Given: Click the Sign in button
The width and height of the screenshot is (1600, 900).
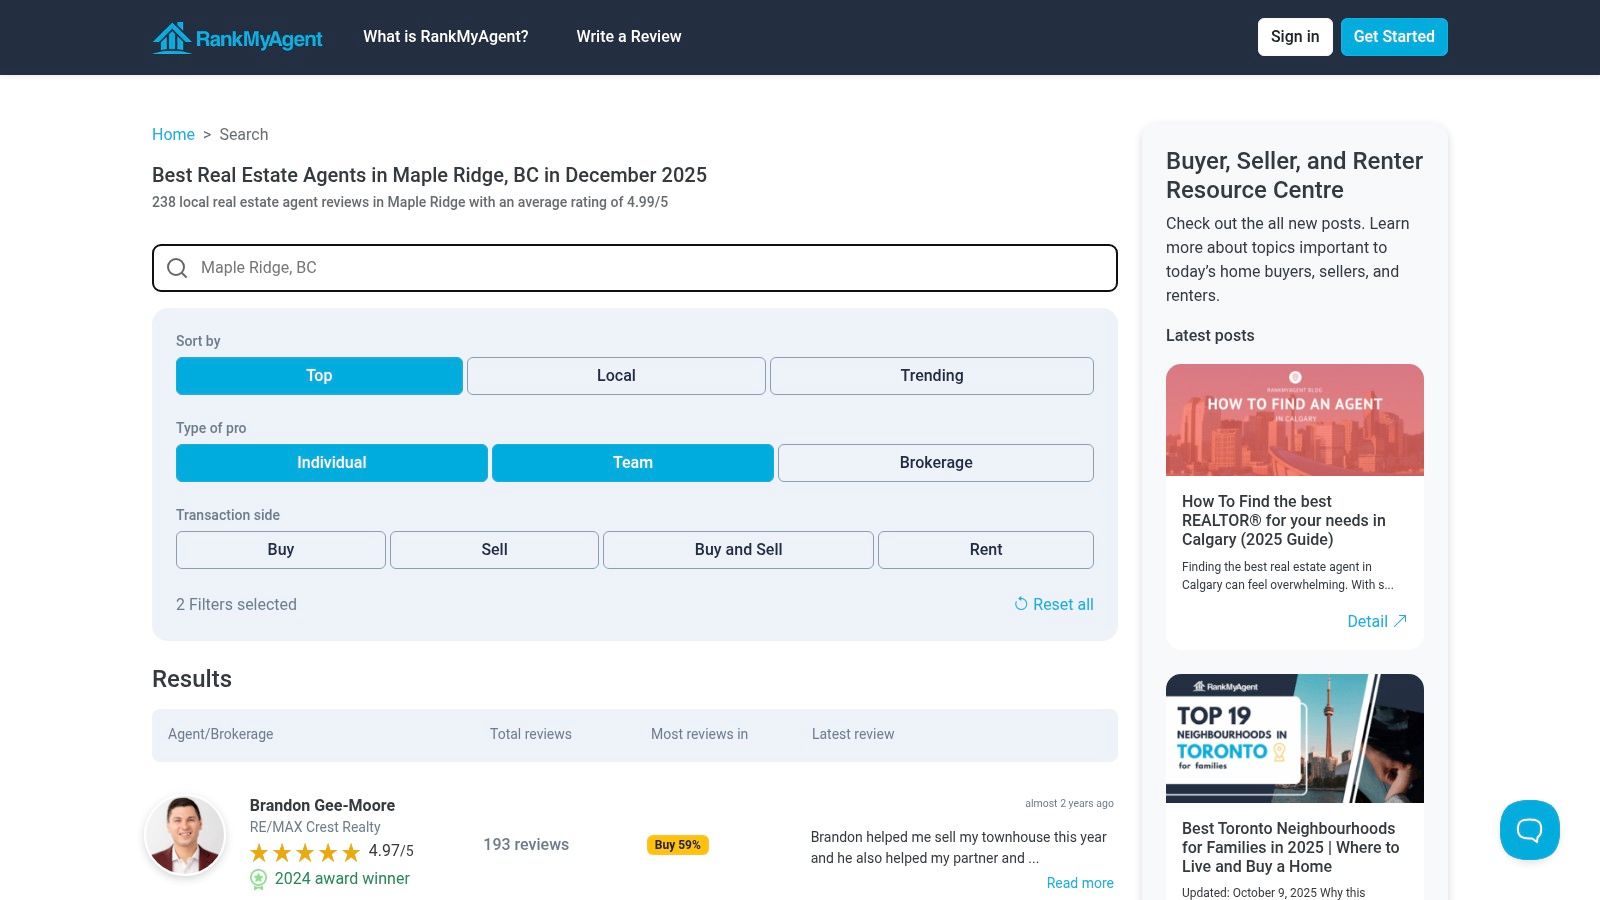Looking at the screenshot, I should point(1295,37).
